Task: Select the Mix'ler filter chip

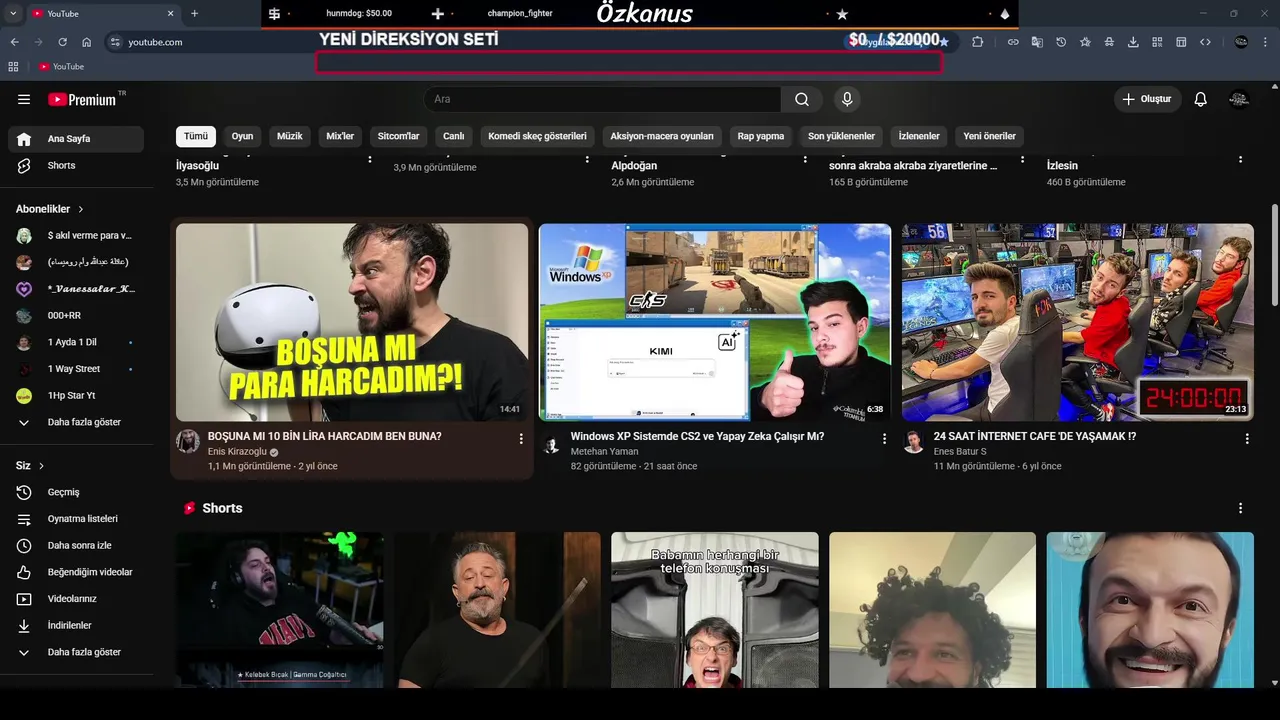Action: pyautogui.click(x=340, y=136)
